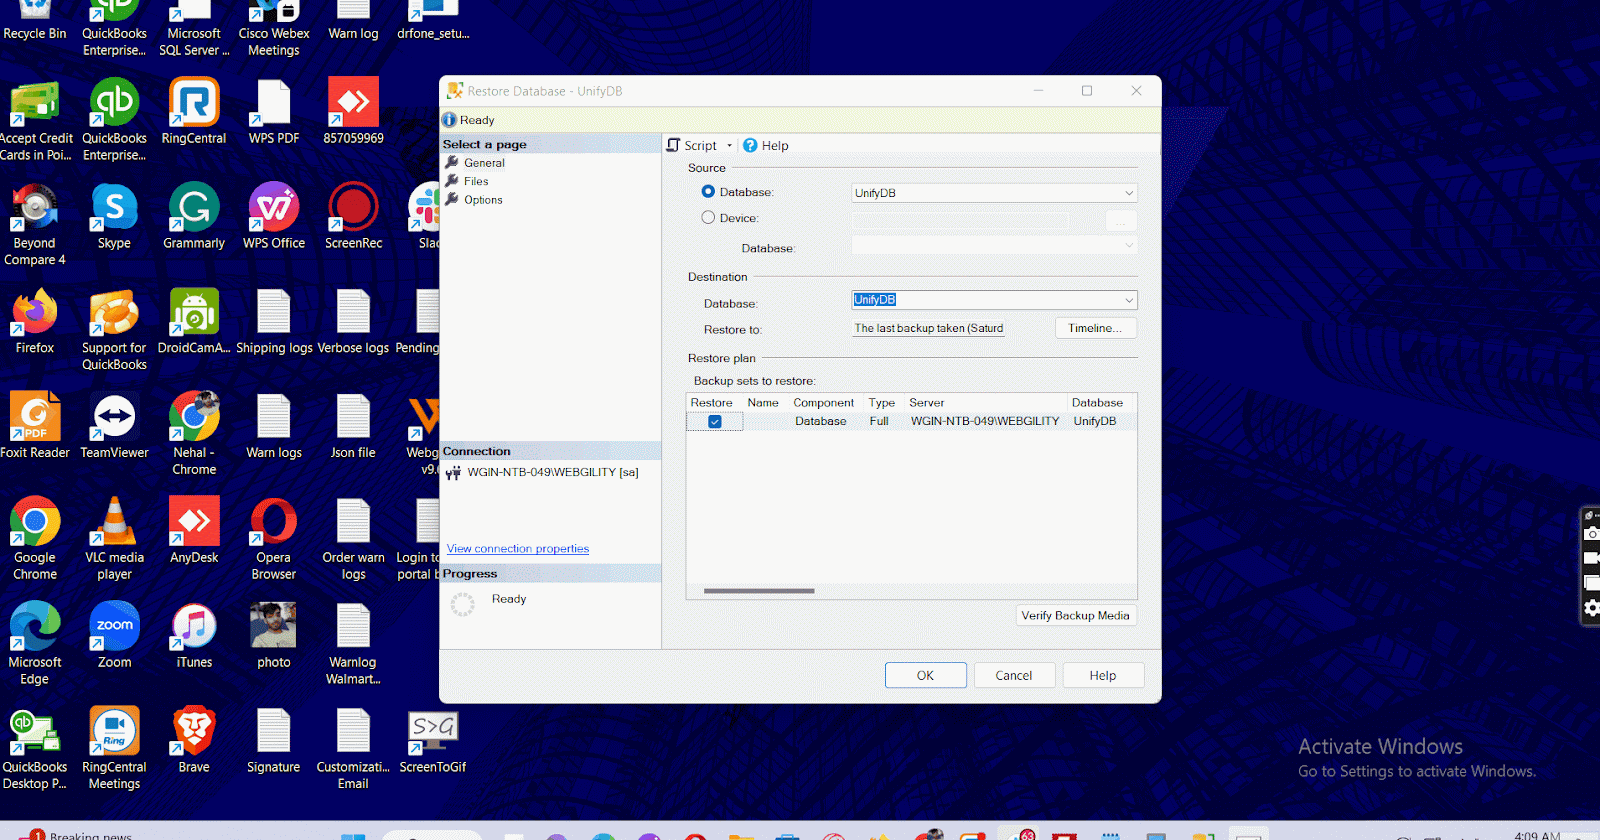1600x840 pixels.
Task: Open Support for QuickBooks shortcut
Action: pyautogui.click(x=114, y=330)
